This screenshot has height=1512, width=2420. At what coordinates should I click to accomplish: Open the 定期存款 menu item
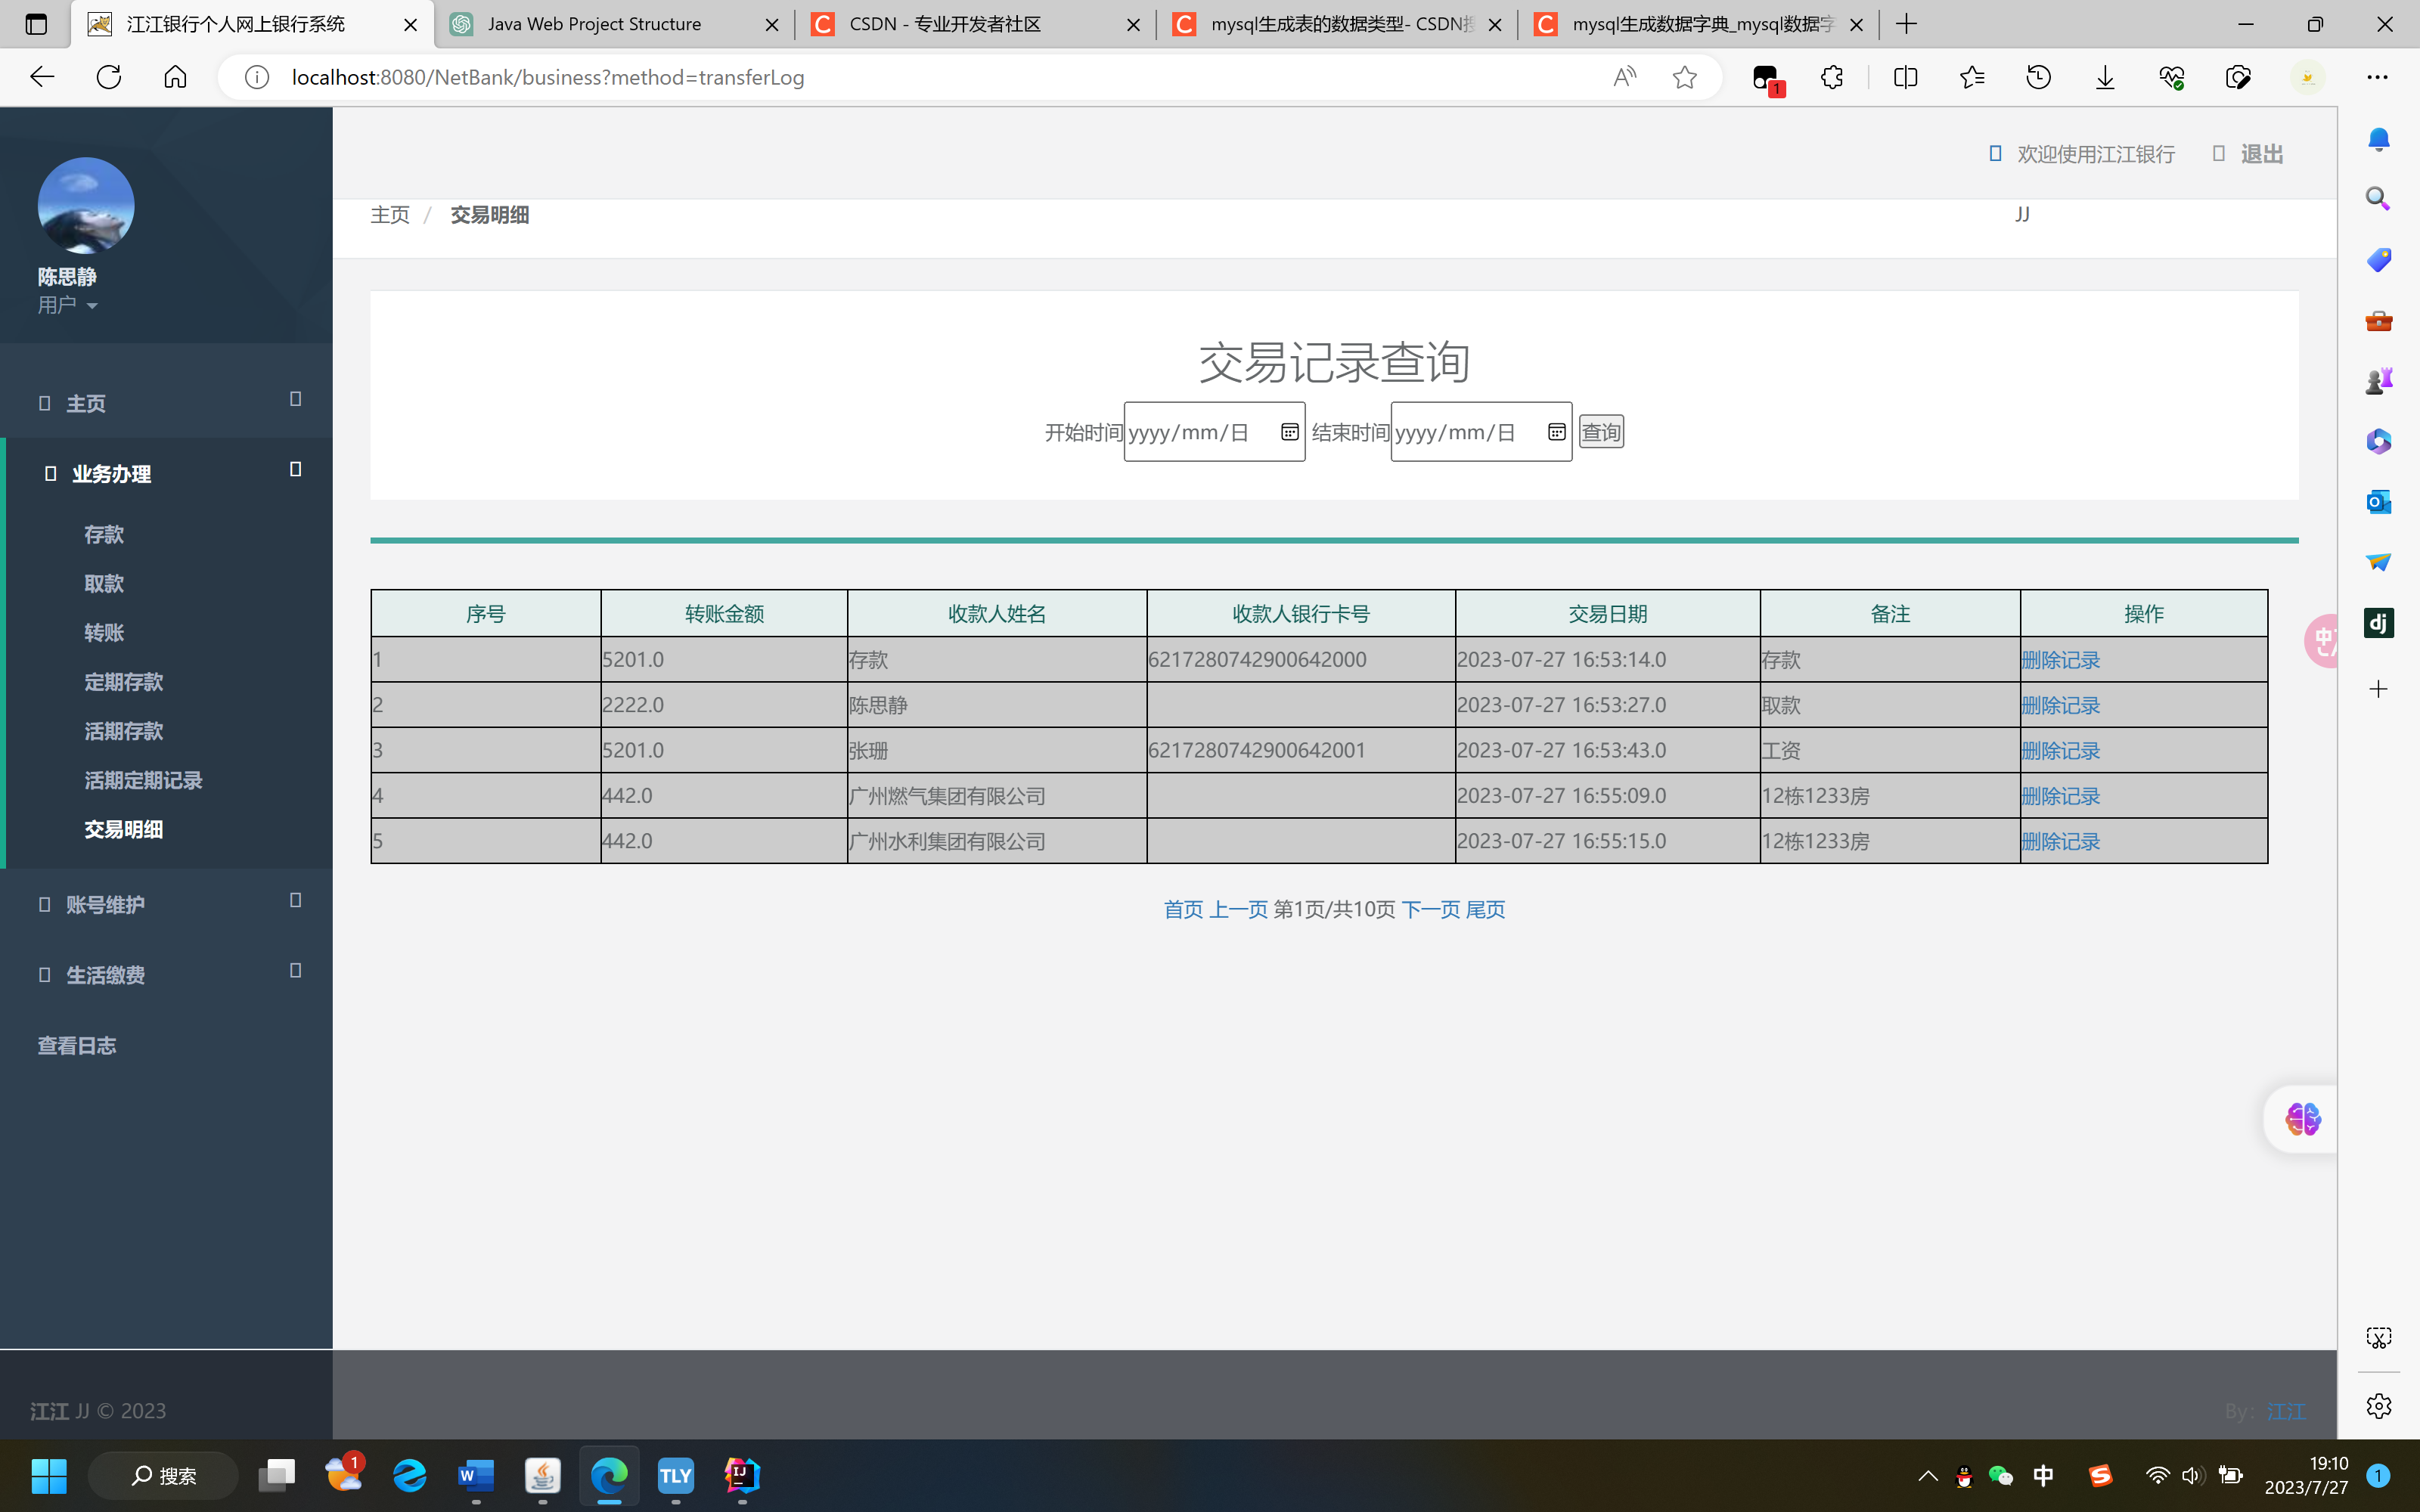click(x=124, y=682)
